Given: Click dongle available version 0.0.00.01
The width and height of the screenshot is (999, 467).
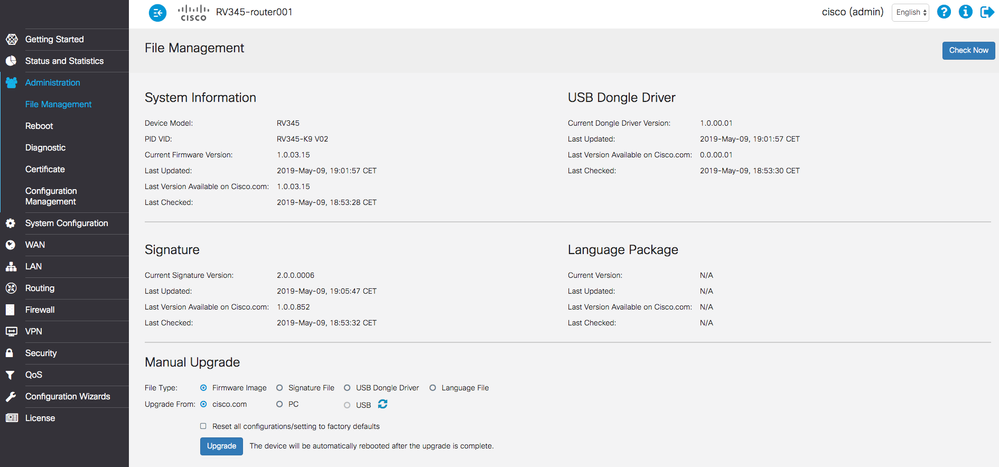Looking at the screenshot, I should [x=717, y=155].
